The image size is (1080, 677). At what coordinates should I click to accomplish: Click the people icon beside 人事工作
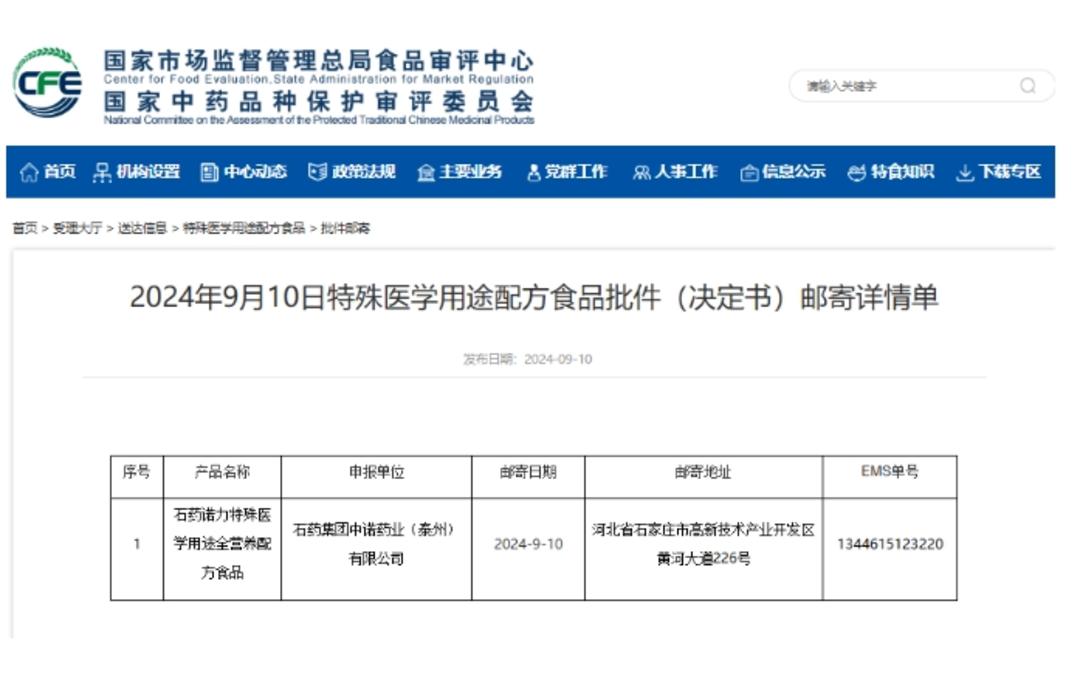641,173
